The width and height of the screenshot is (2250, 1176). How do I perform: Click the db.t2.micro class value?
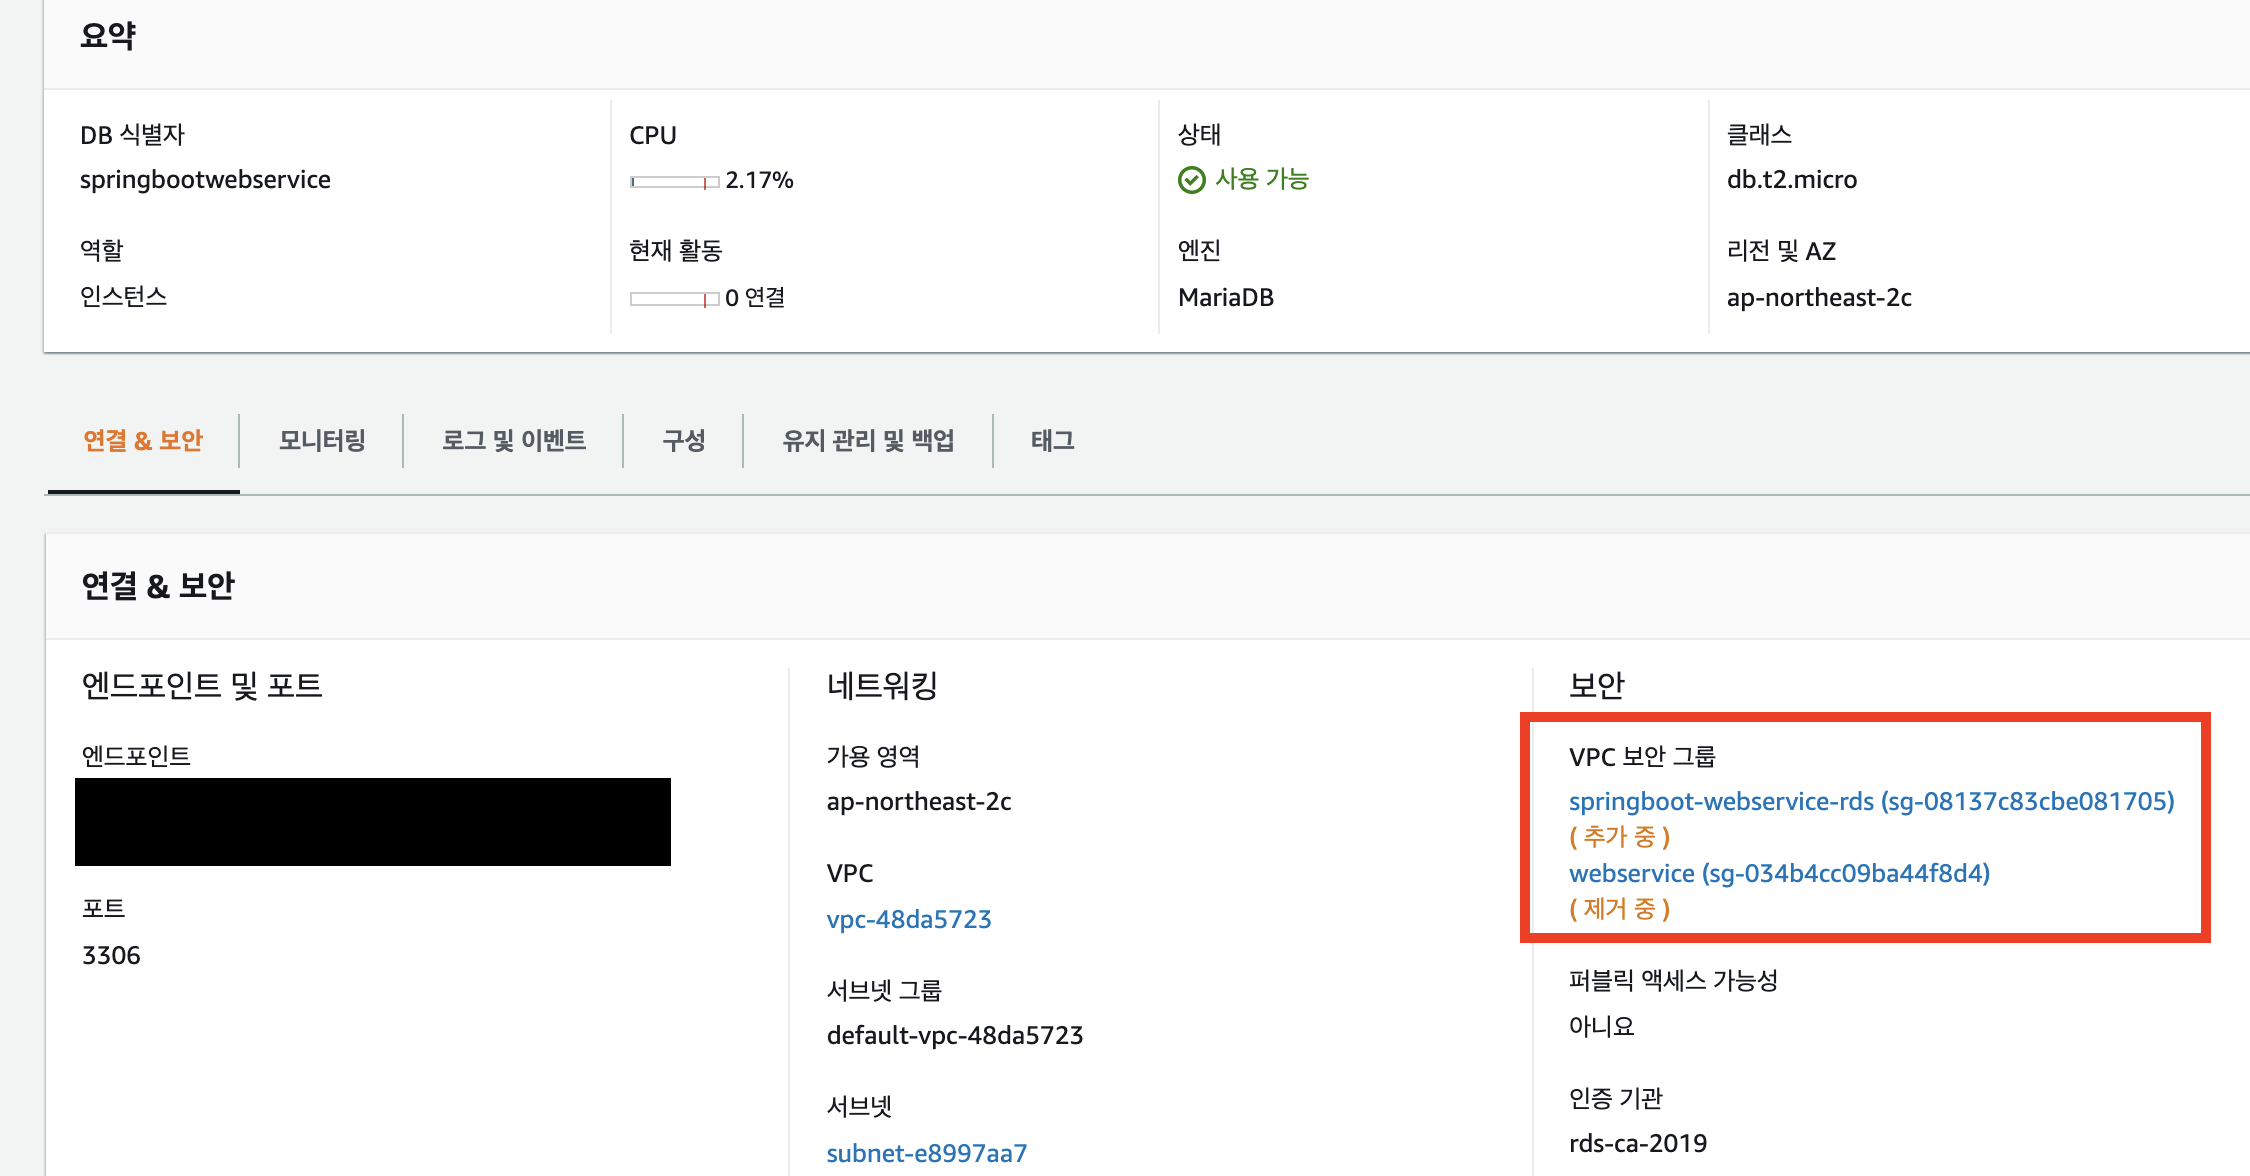(x=1791, y=180)
